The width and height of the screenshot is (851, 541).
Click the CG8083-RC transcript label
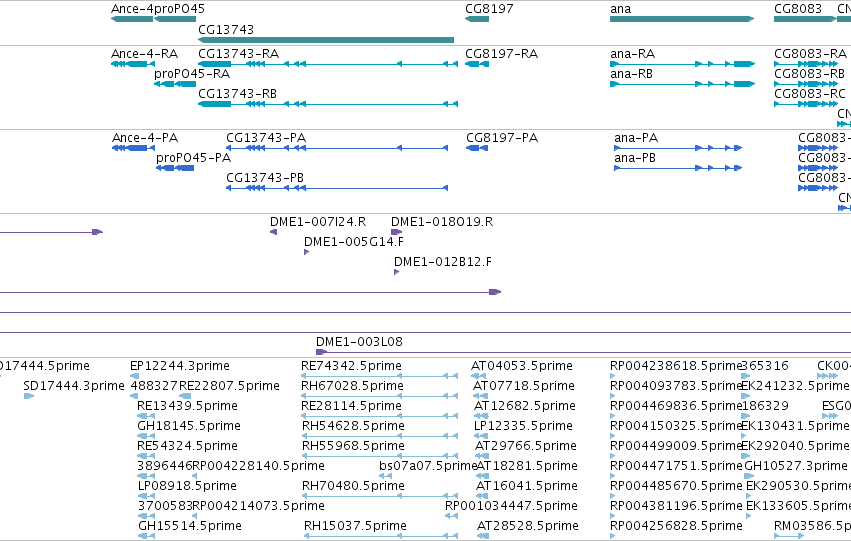pyautogui.click(x=810, y=94)
